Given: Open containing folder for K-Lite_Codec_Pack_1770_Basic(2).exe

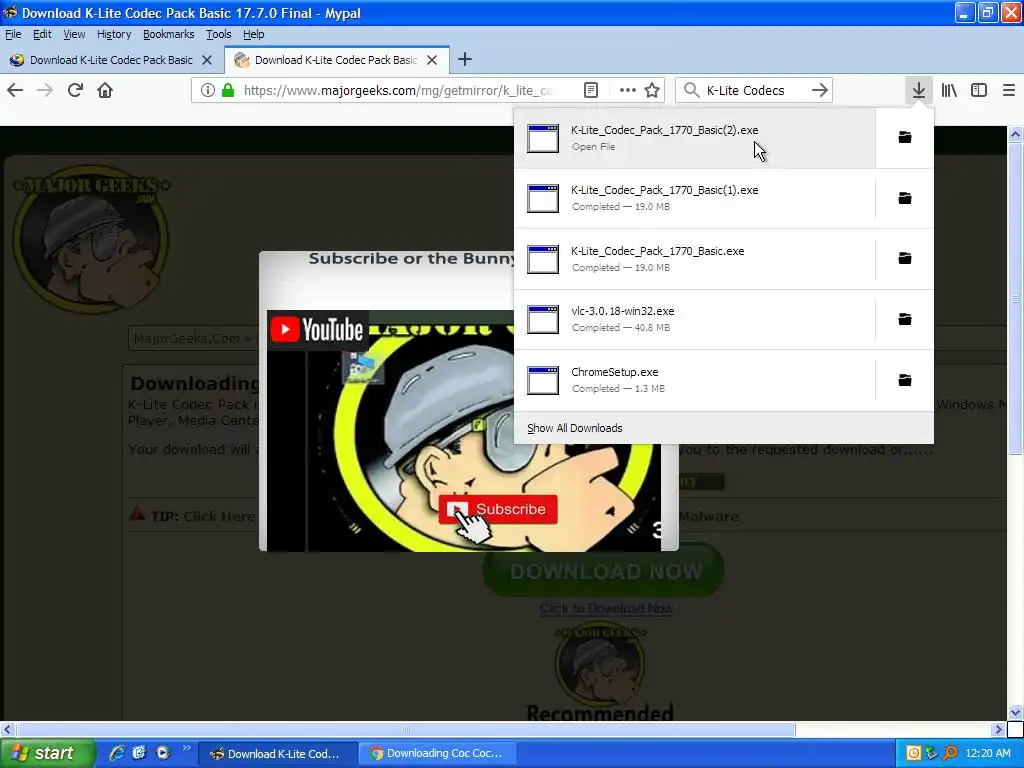Looking at the screenshot, I should coord(904,137).
